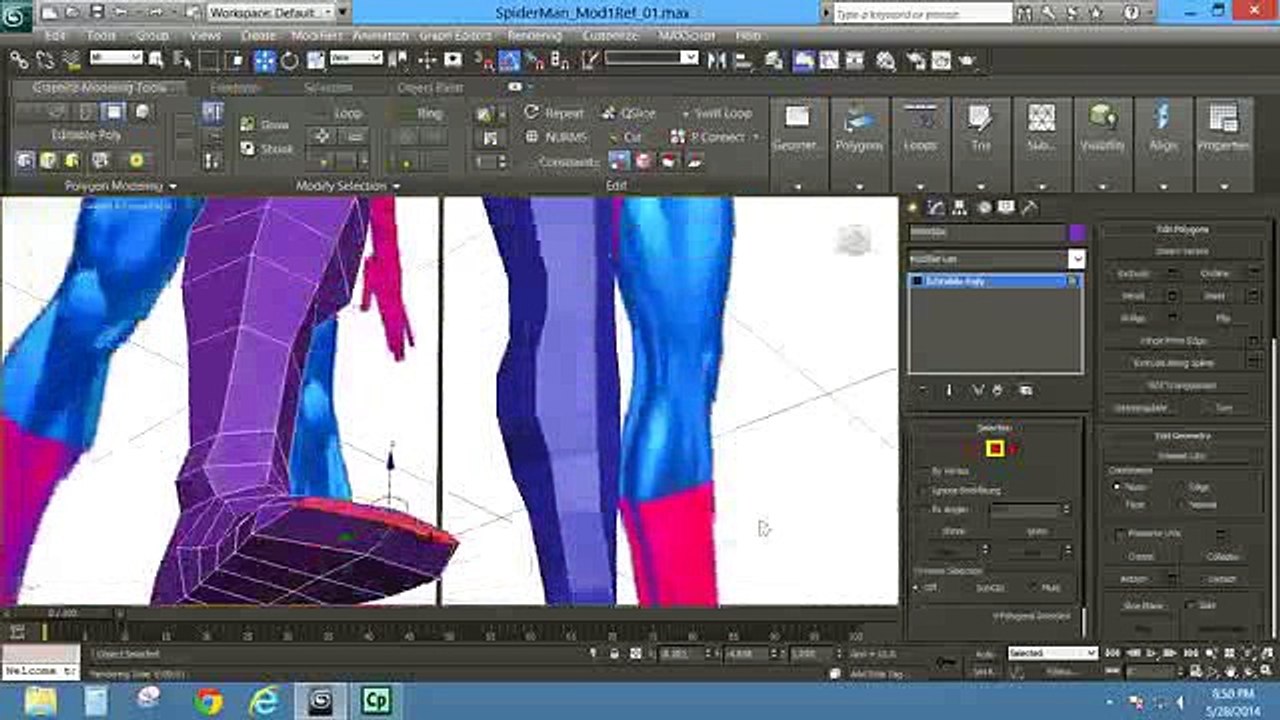The image size is (1280, 720).
Task: Switch to the Utilities hammer panel icon
Action: pos(1030,208)
